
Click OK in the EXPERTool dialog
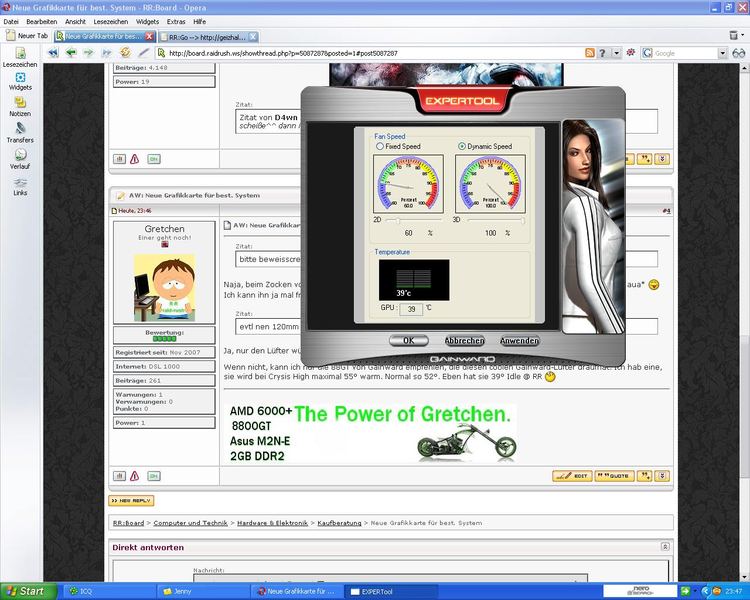point(408,340)
